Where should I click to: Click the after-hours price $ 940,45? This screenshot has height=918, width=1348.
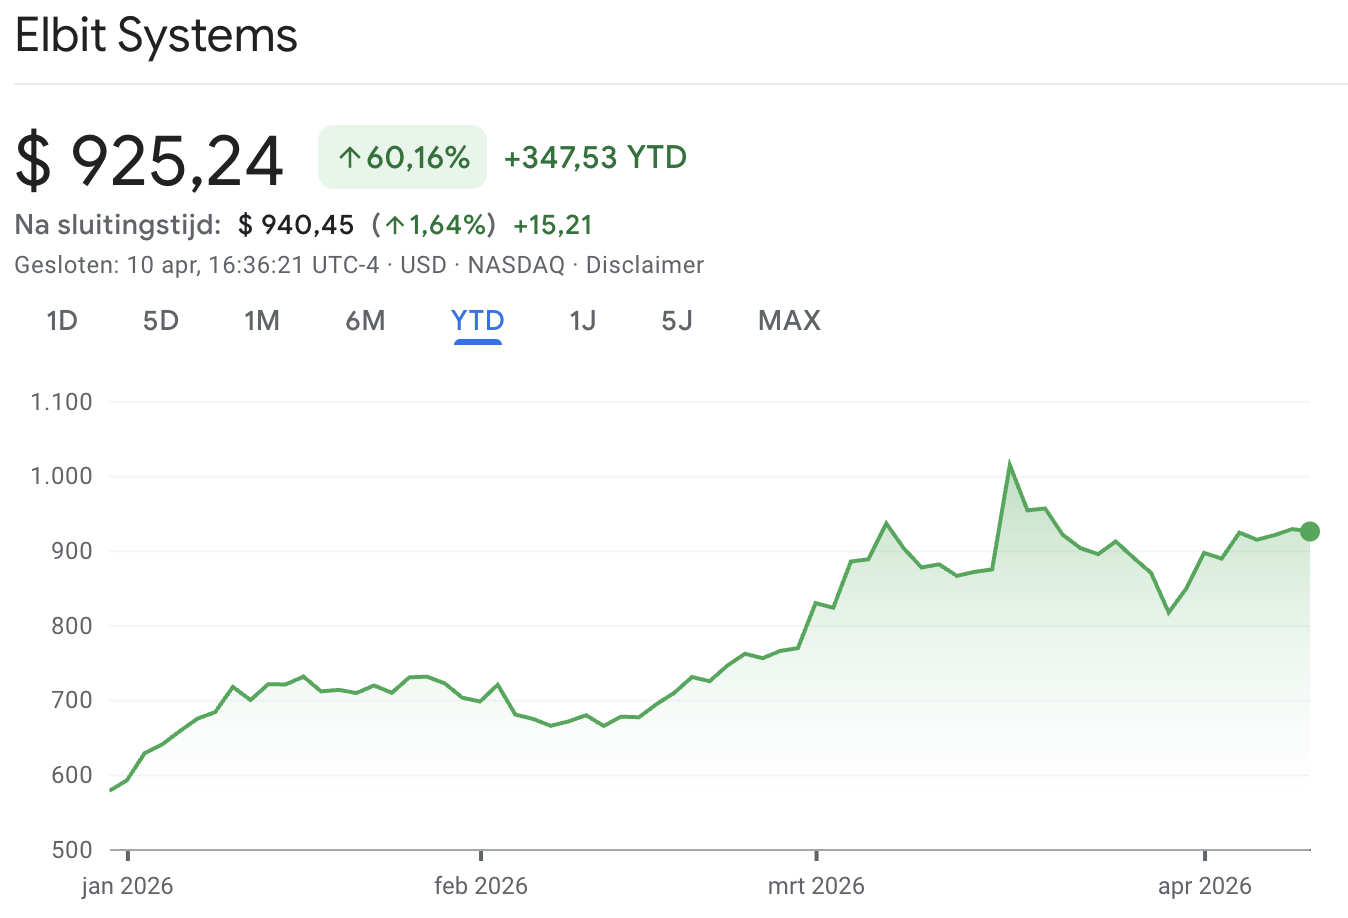(296, 225)
